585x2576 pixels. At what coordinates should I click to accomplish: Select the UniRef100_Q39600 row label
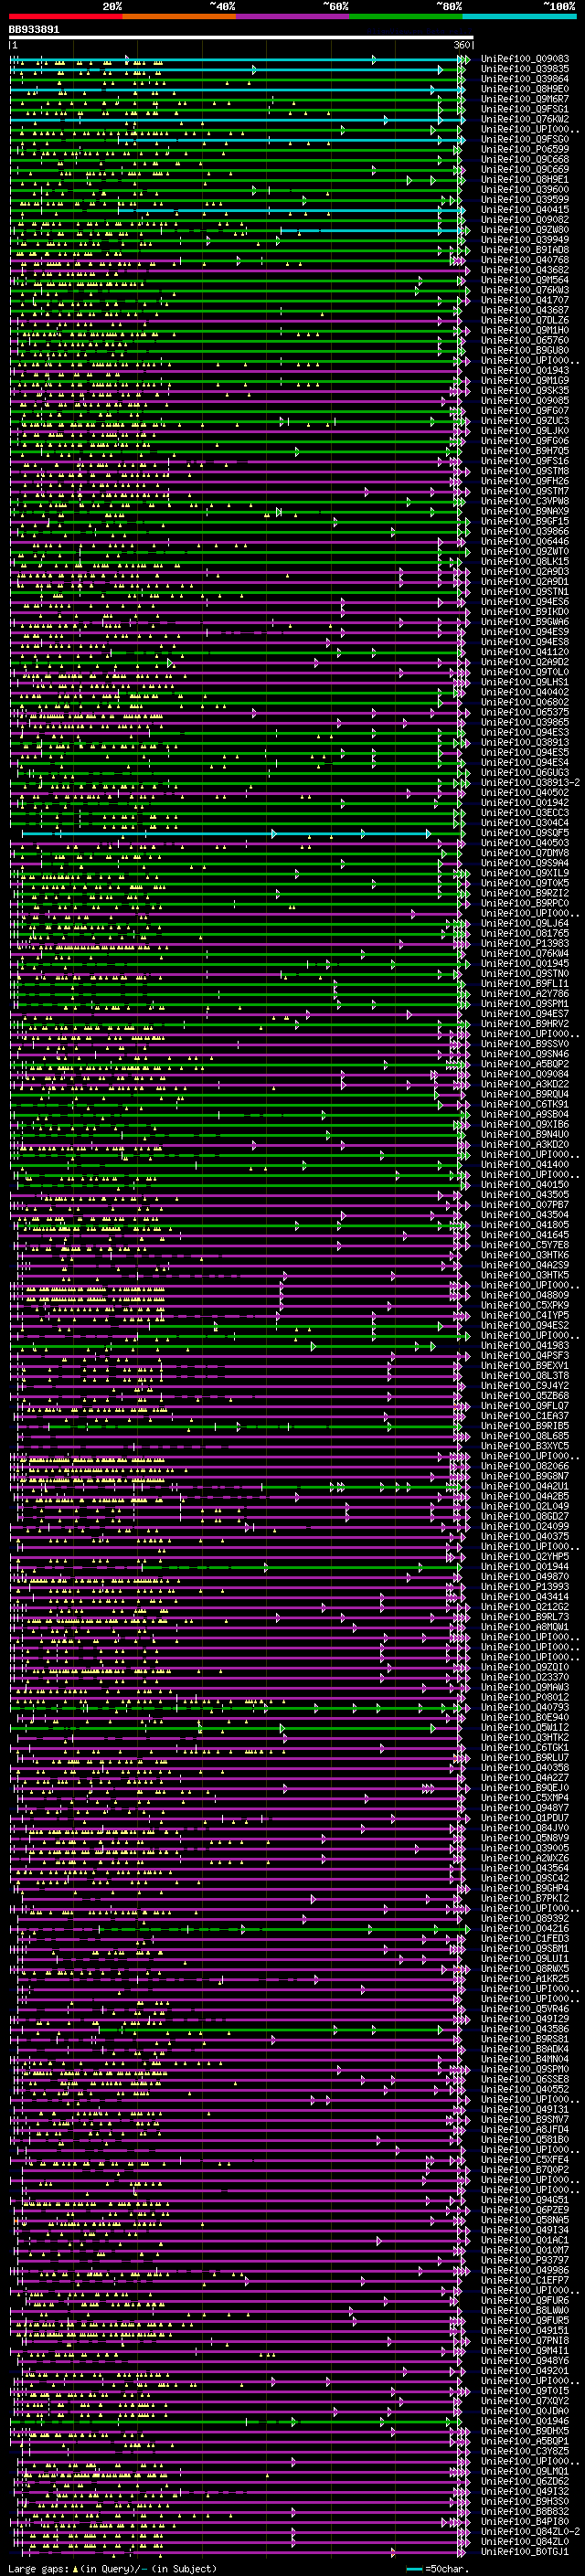tap(525, 190)
